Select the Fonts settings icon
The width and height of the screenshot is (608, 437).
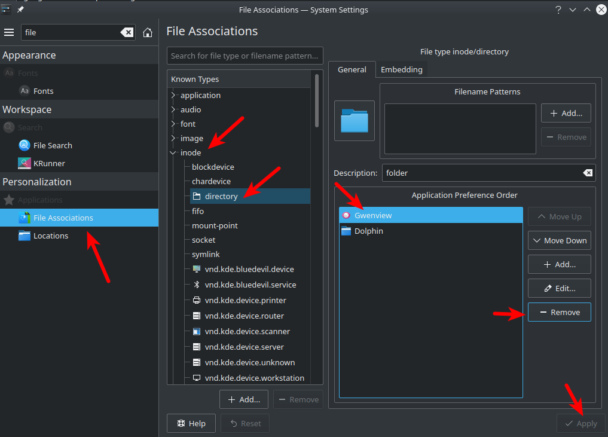pyautogui.click(x=24, y=91)
